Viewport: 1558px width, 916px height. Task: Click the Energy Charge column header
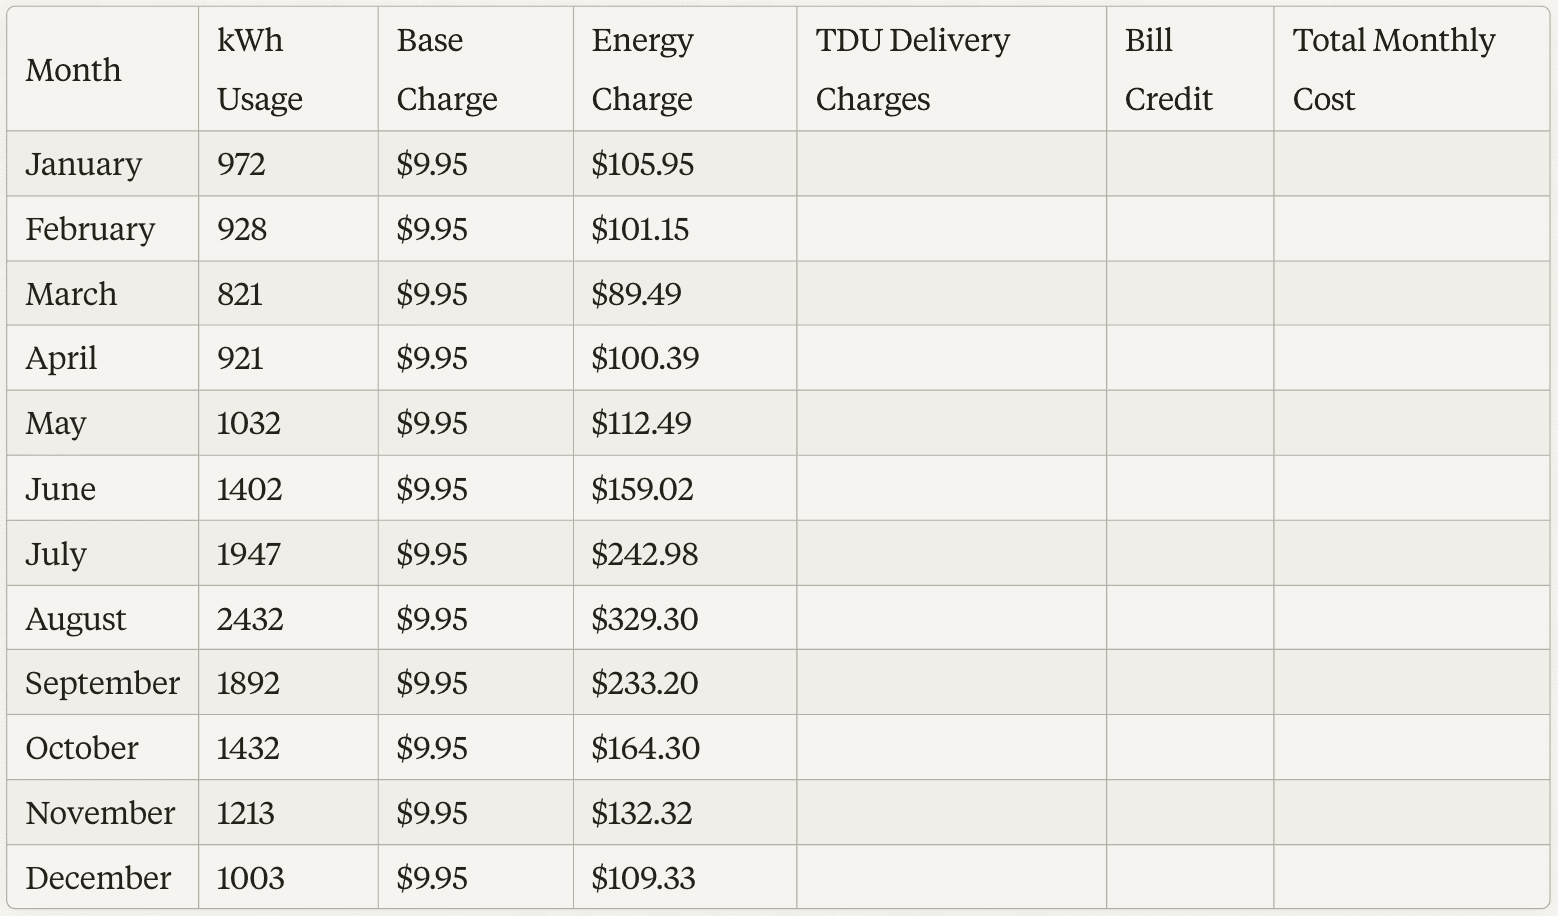point(642,70)
